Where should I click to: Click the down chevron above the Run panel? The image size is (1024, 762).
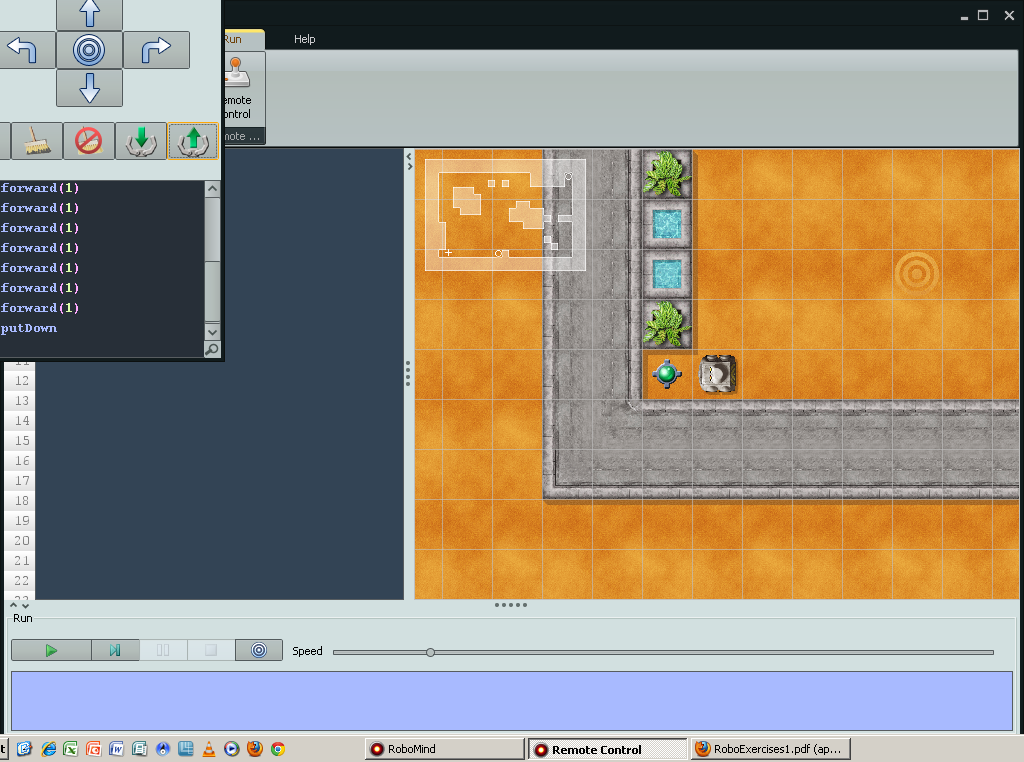(25, 605)
